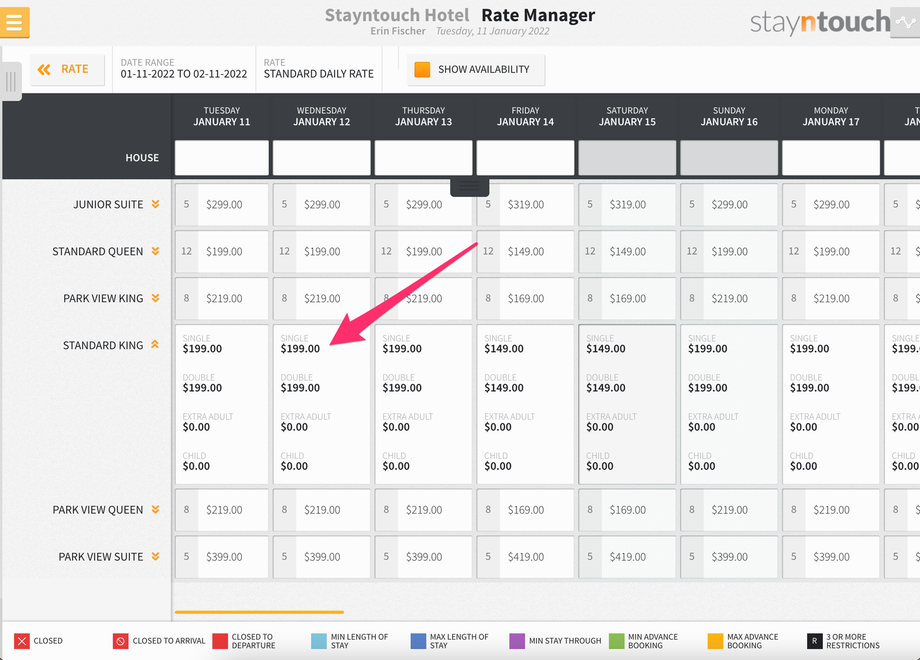The image size is (920, 660).
Task: Click the Max Advance Booking orange swatch
Action: tap(715, 641)
